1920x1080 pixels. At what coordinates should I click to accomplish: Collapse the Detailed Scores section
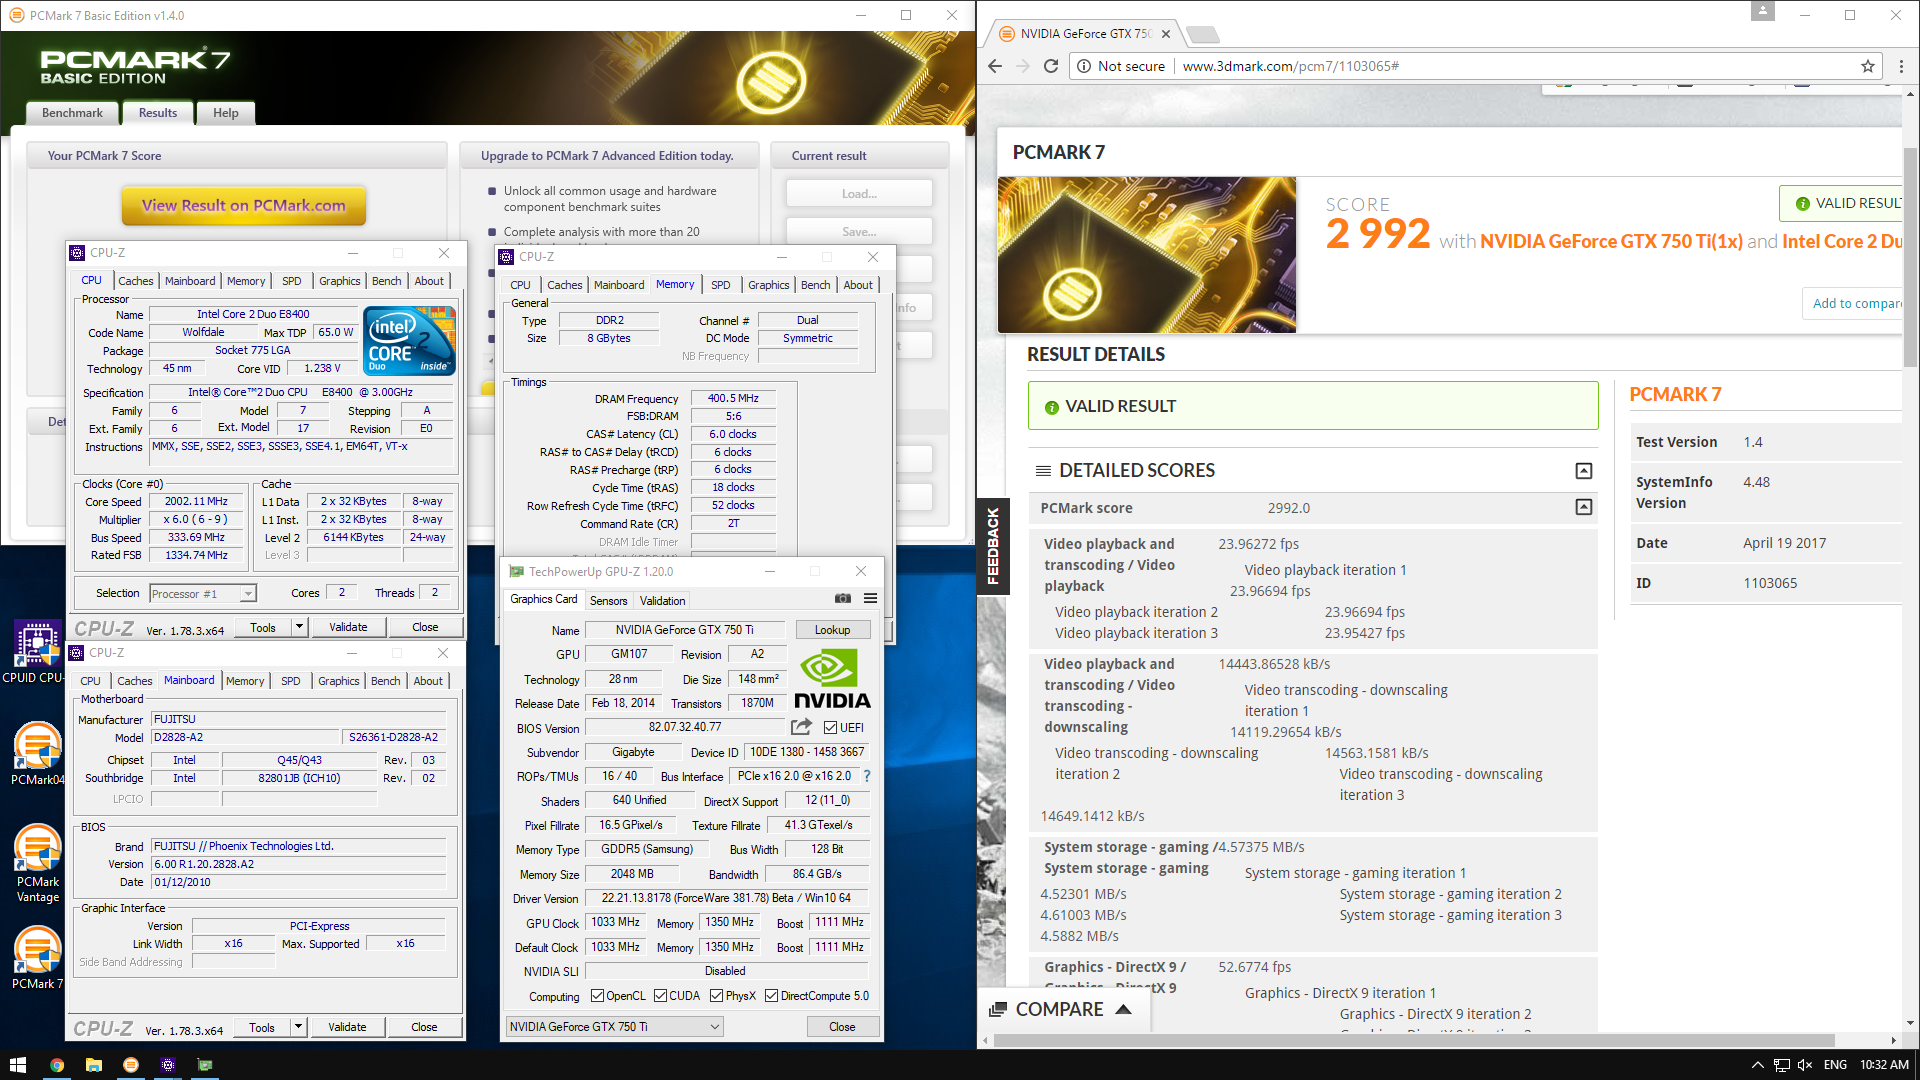tap(1583, 471)
